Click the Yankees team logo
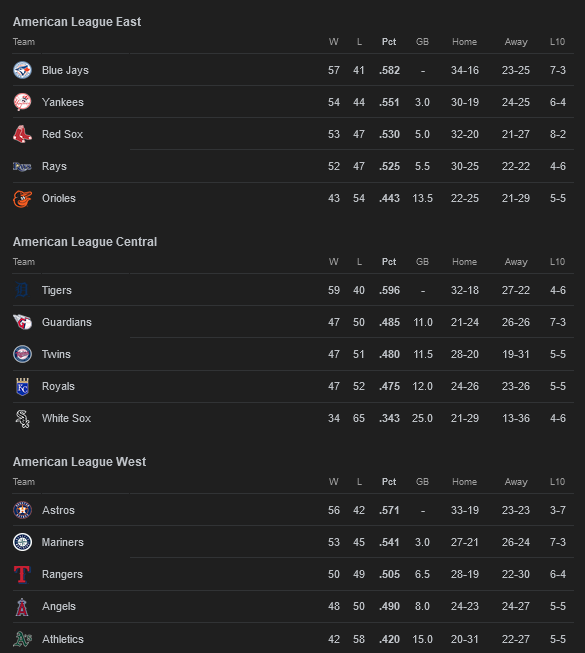 22,102
